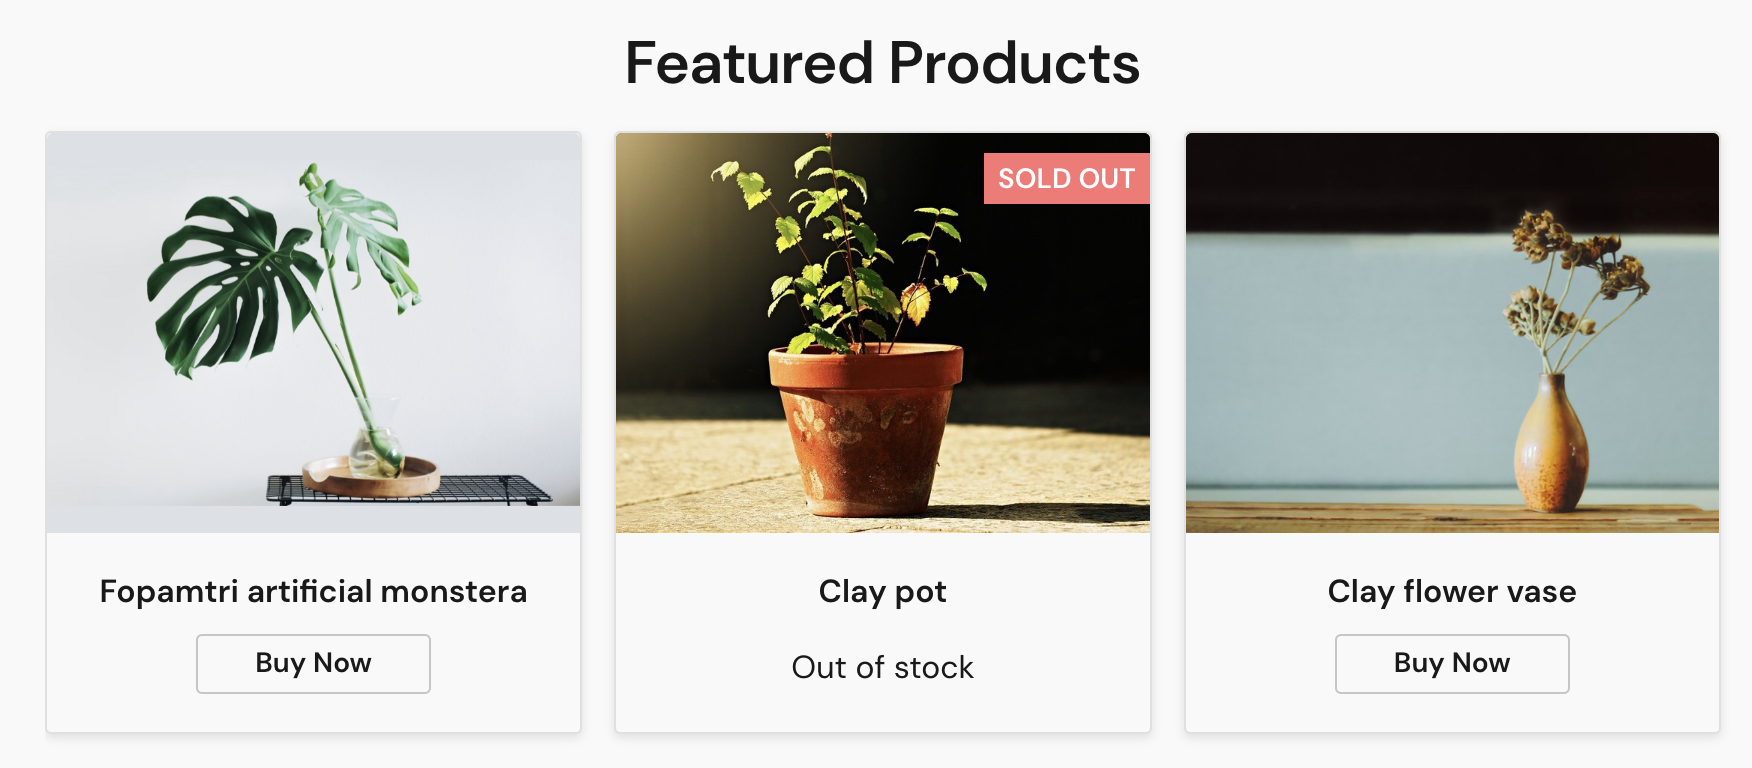Select the middle product card
This screenshot has height=768, width=1752.
(x=882, y=430)
